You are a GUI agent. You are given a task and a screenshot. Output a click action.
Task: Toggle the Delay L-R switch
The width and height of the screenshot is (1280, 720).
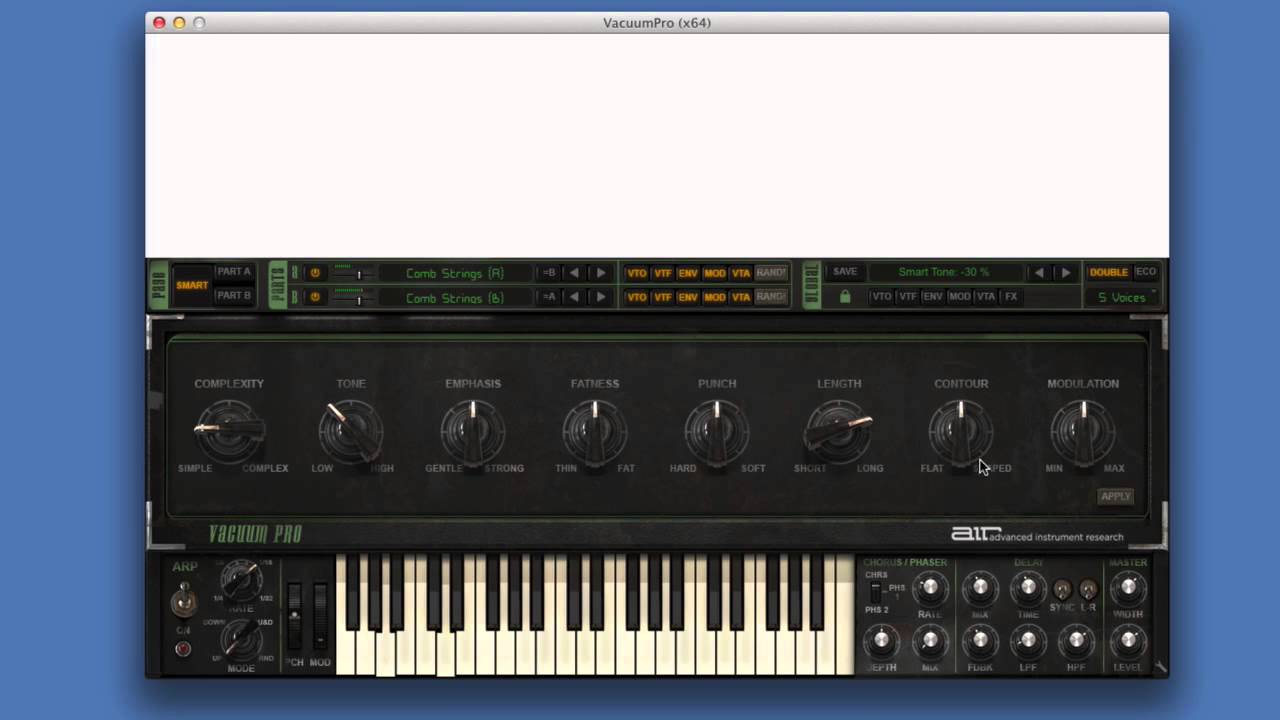(x=1088, y=590)
